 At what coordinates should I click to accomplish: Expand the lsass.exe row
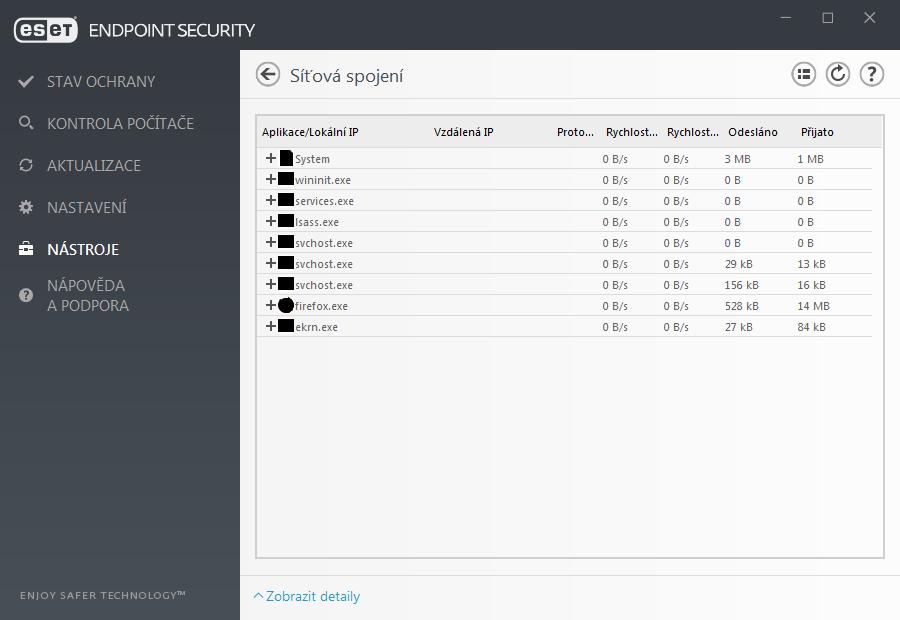[x=271, y=221]
